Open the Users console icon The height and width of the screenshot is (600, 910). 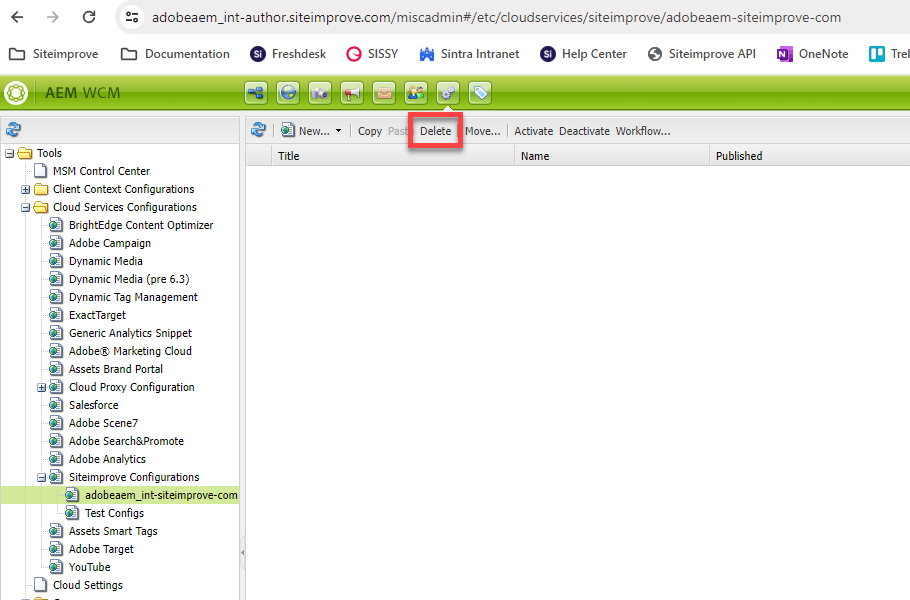[415, 92]
